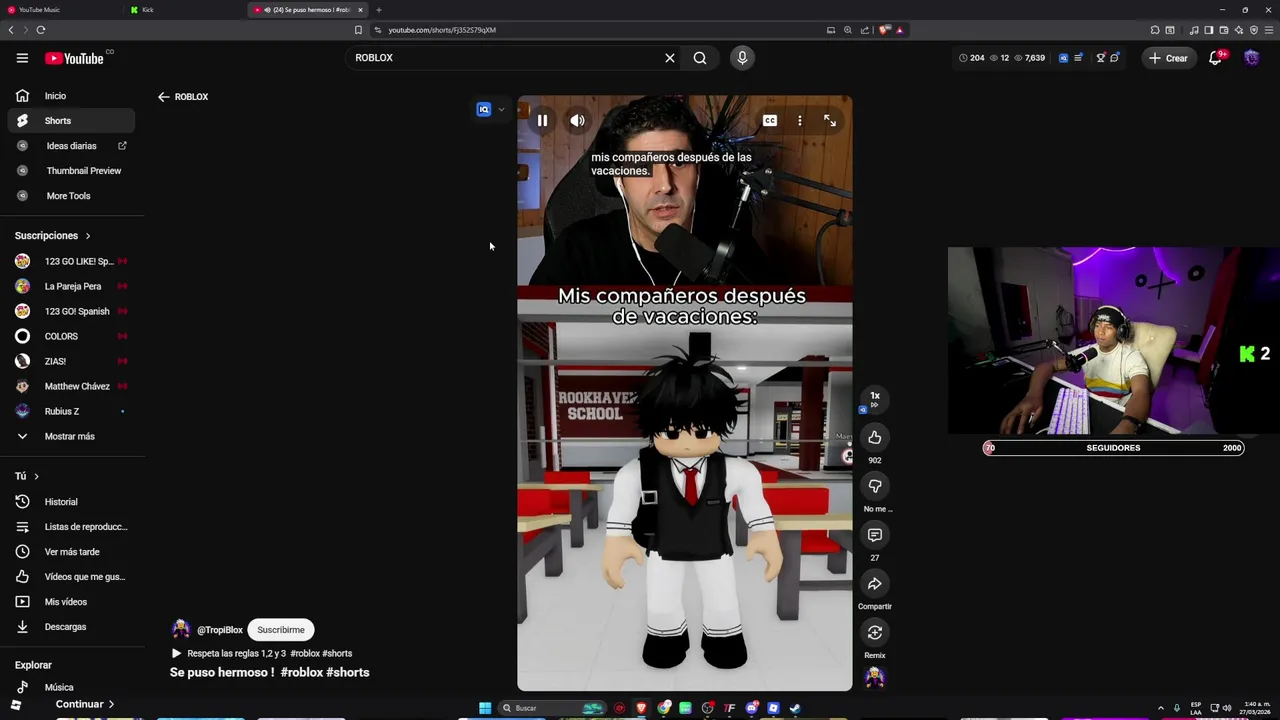Dislike the Short with thumbs down
The image size is (1280, 720).
pyautogui.click(x=875, y=486)
